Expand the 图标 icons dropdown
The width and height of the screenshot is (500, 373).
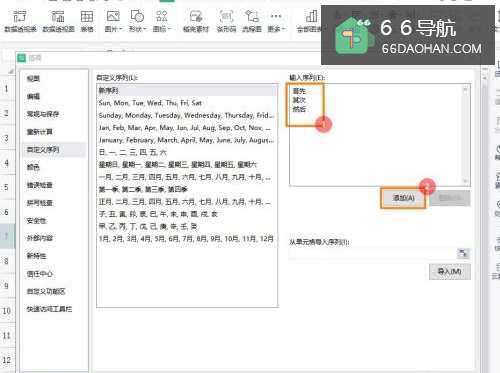click(162, 29)
